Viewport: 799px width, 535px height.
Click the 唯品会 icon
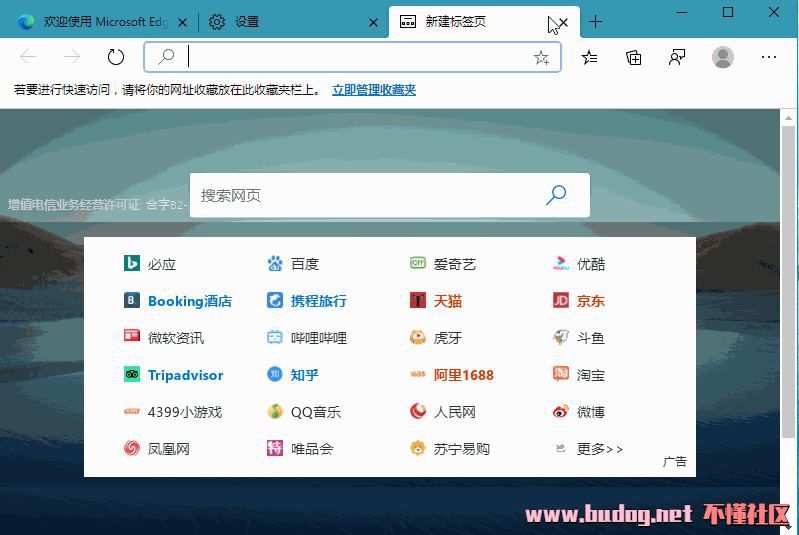[275, 448]
